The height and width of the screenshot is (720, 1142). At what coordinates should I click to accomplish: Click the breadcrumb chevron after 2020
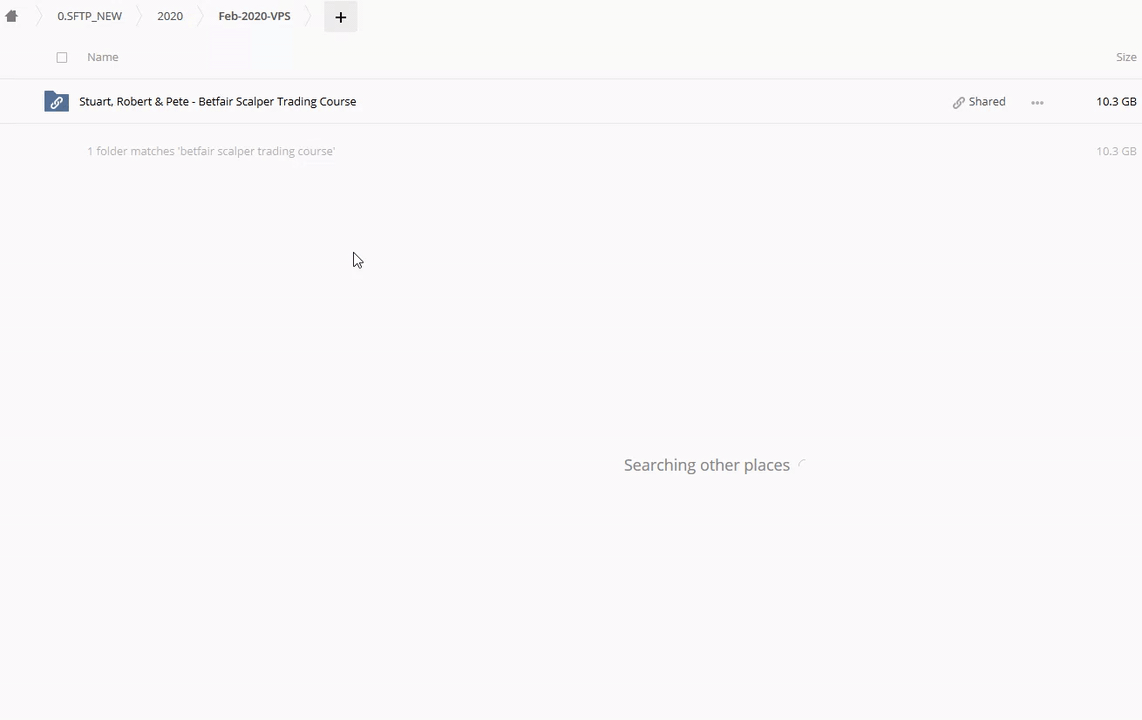coord(200,16)
